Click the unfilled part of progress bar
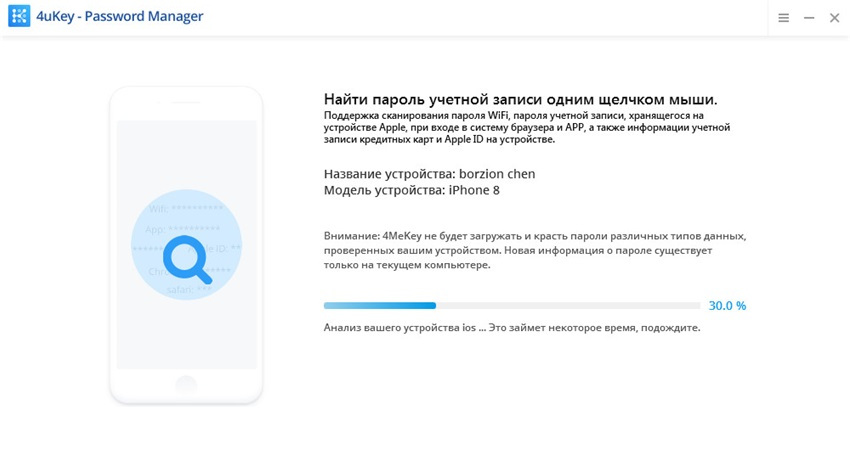Viewport: 850px width, 472px height. point(568,306)
